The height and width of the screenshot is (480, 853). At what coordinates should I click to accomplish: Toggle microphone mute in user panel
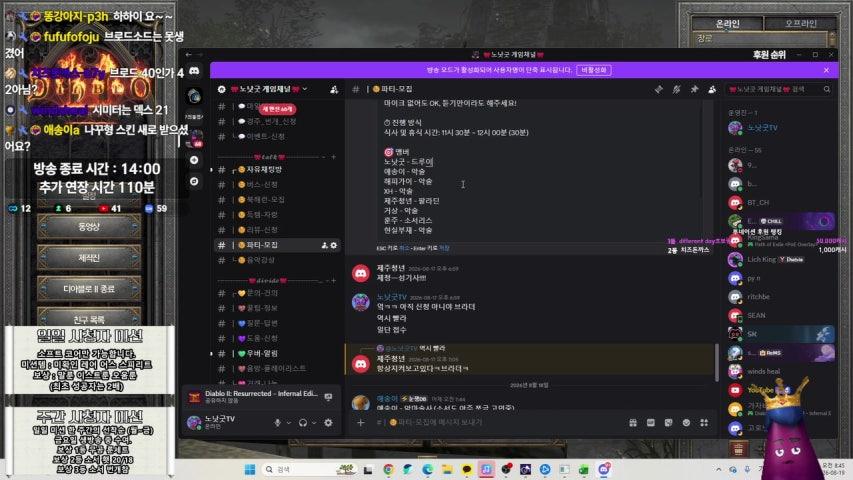pos(277,422)
